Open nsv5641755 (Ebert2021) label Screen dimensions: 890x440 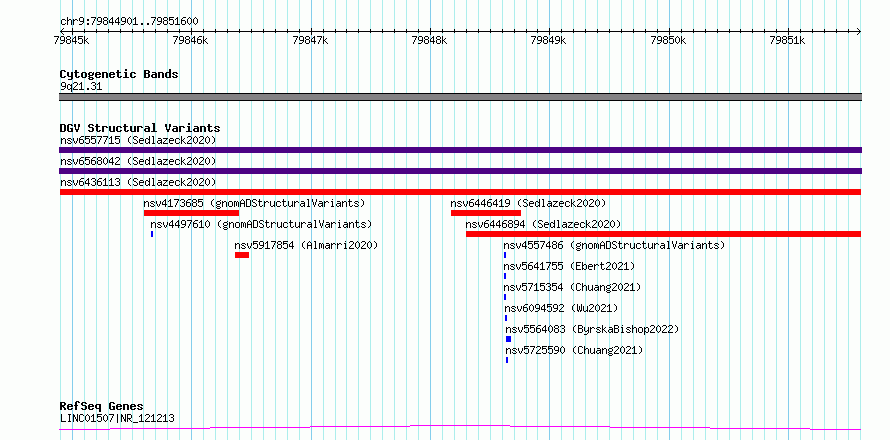(x=569, y=266)
